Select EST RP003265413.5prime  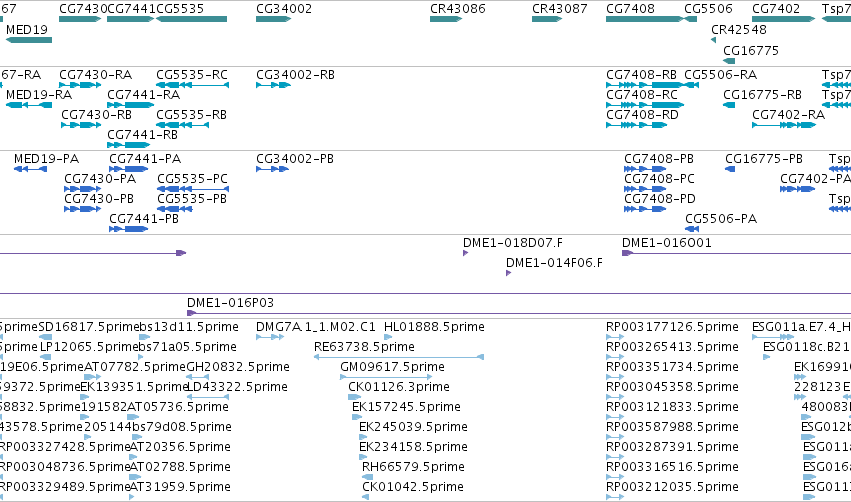pos(615,357)
